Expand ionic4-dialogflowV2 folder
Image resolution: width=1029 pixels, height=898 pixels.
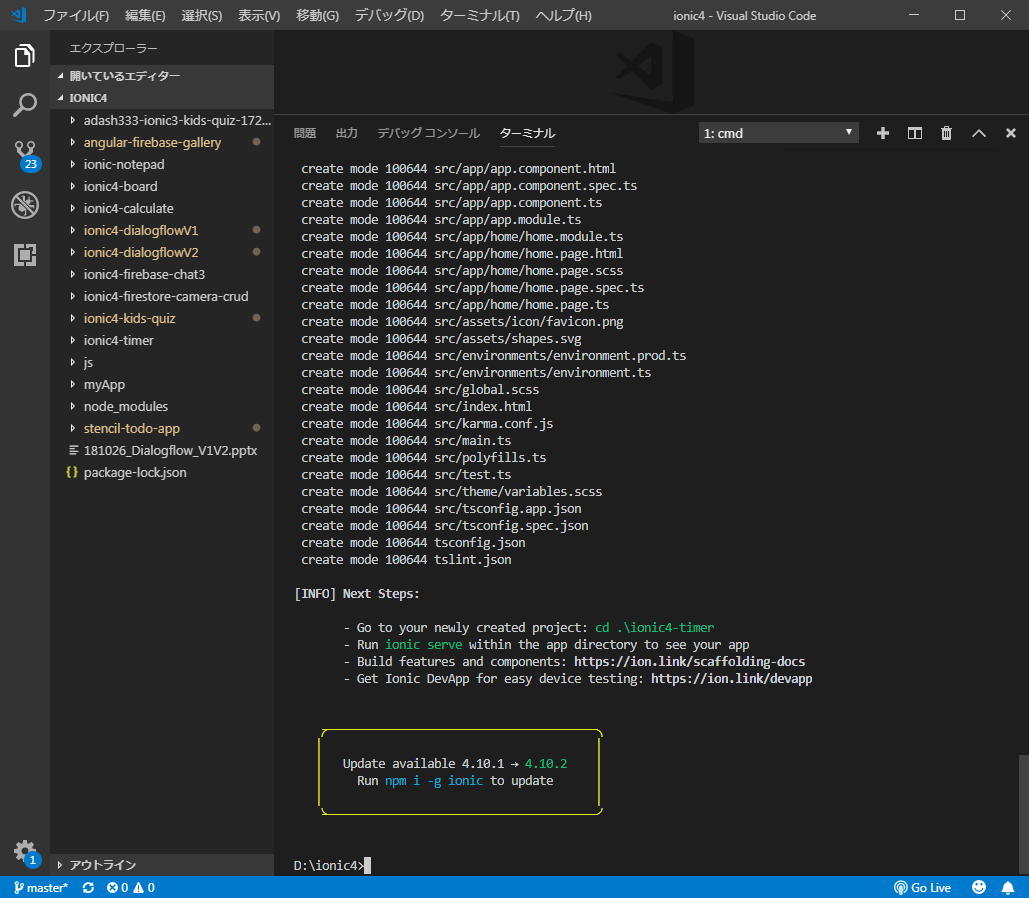[162, 252]
